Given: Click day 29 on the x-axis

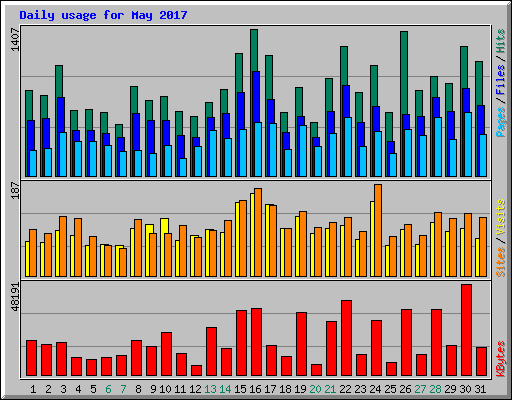Looking at the screenshot, I should coord(450,389).
